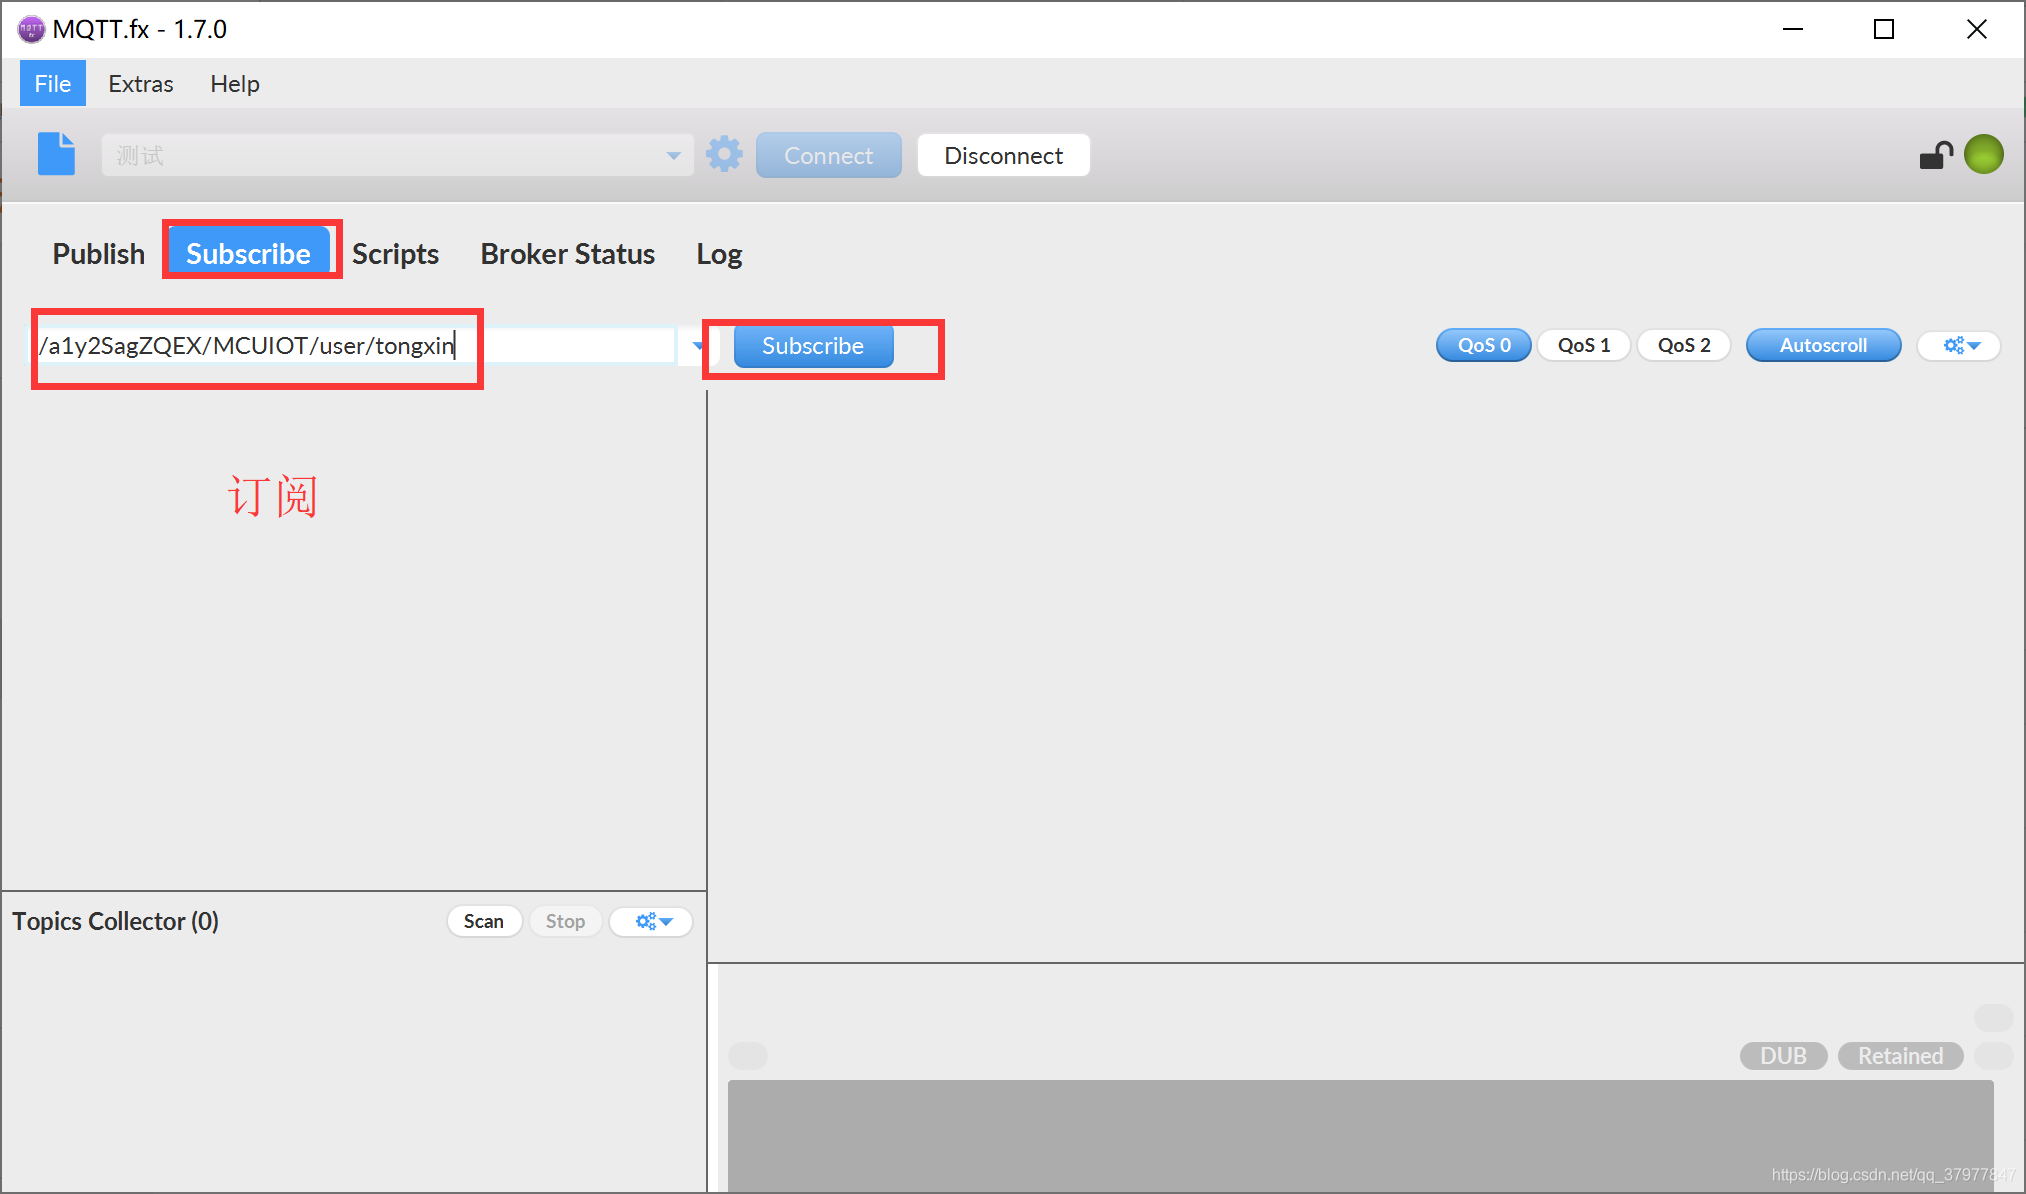Switch to the Log tab

(717, 253)
